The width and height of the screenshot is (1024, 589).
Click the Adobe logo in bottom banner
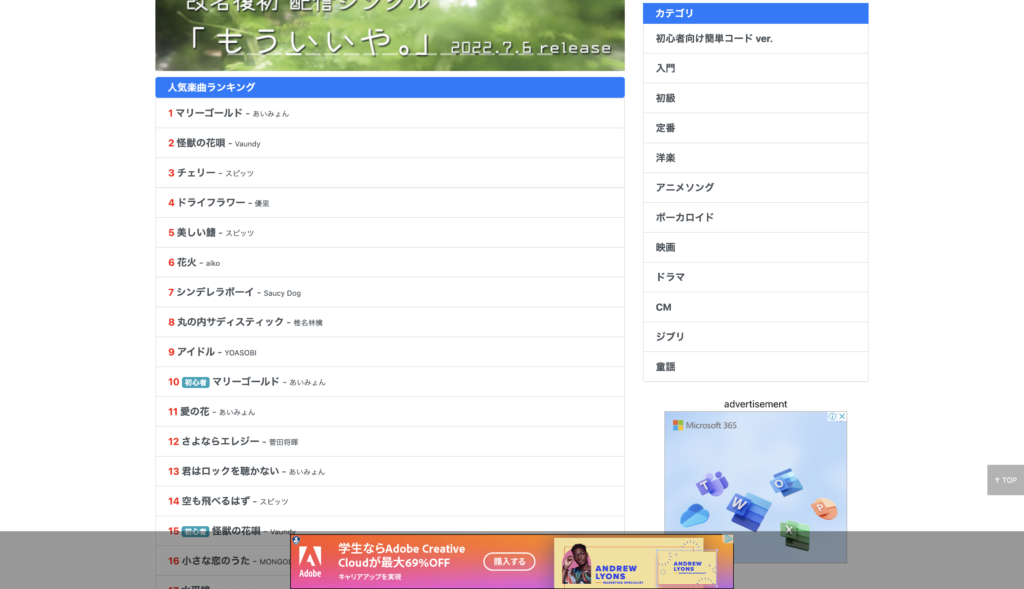[x=310, y=560]
